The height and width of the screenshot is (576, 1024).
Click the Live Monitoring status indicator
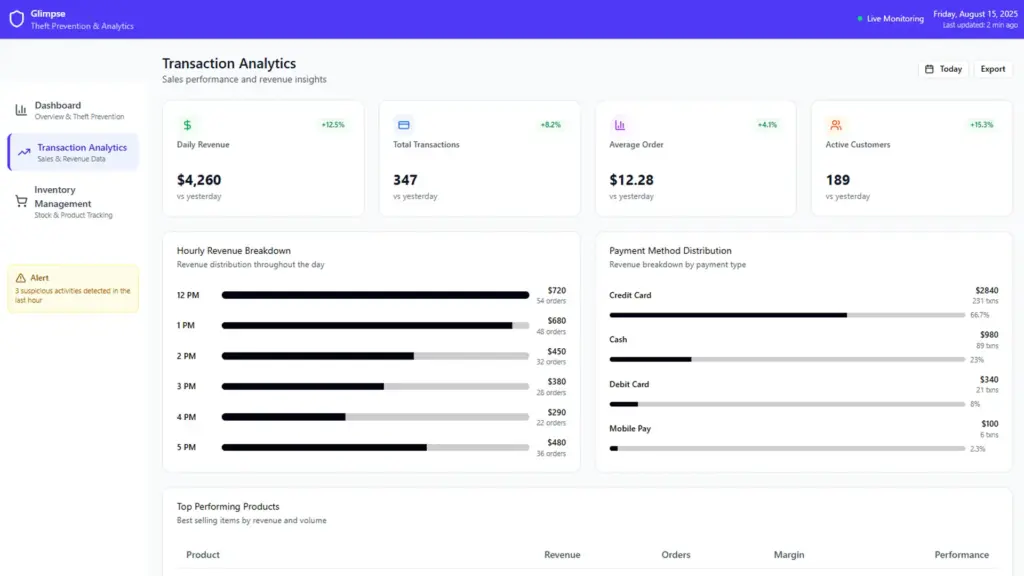point(890,19)
